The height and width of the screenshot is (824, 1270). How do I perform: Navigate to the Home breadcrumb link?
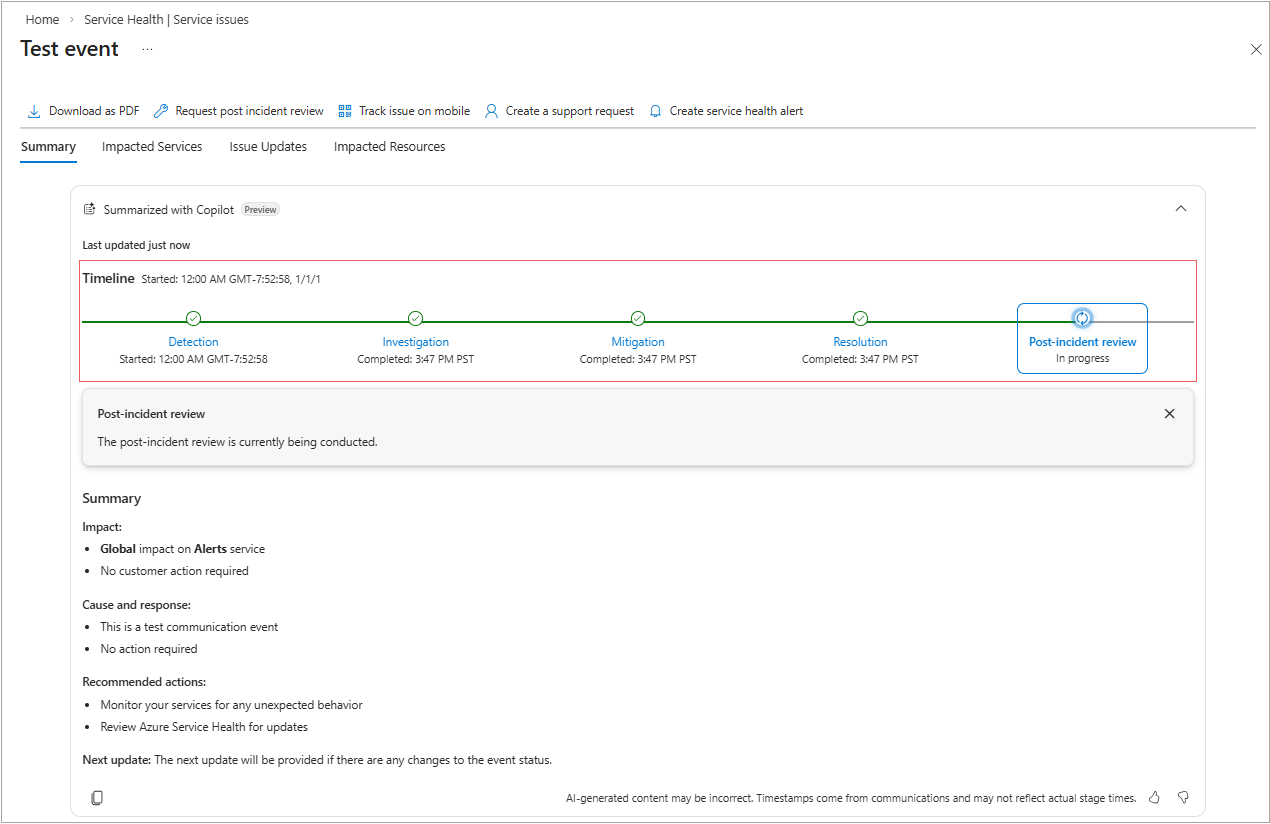pos(42,19)
